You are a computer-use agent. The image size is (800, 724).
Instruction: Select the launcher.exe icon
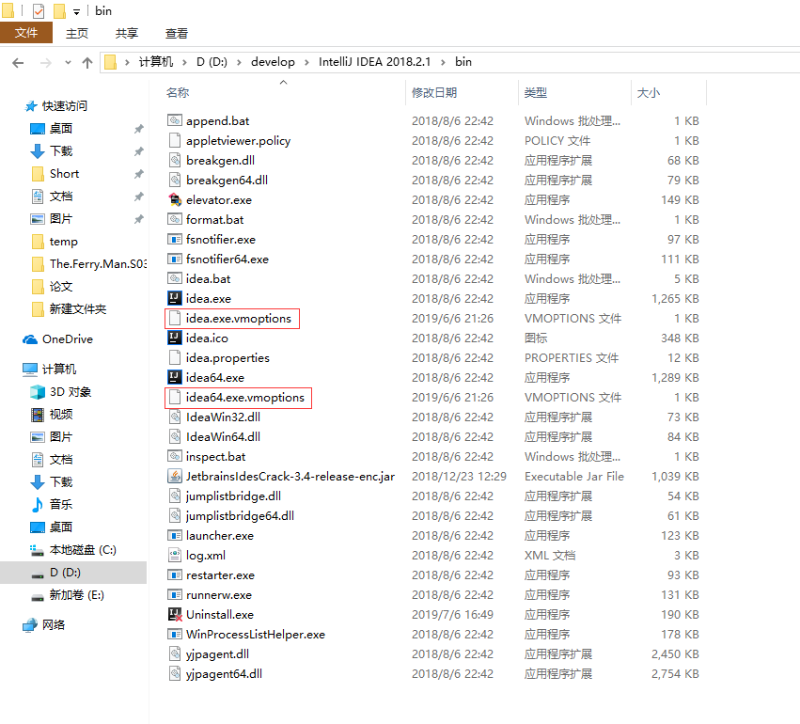click(x=174, y=535)
